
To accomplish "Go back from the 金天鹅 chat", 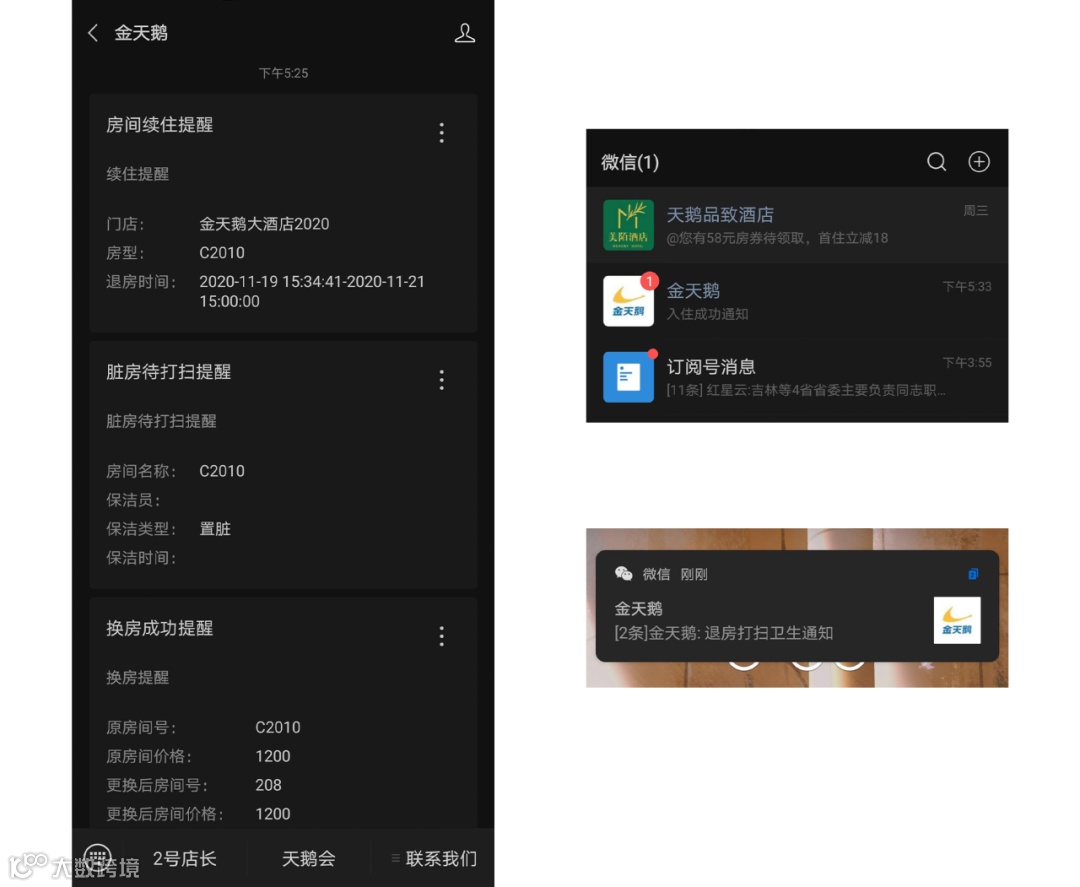I will click(x=93, y=32).
